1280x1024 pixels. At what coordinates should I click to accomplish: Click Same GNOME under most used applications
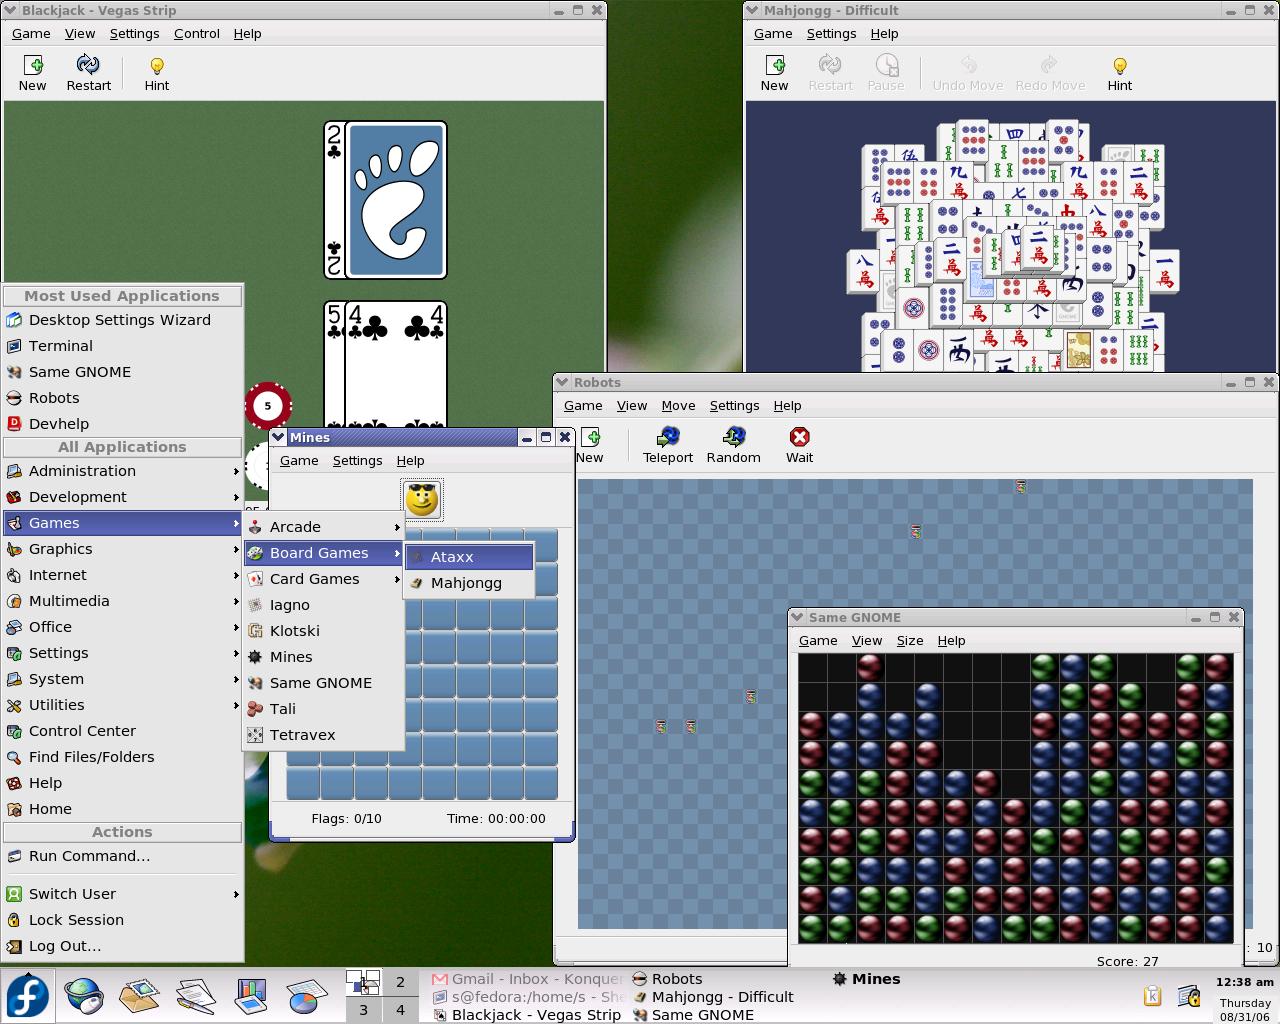pyautogui.click(x=122, y=372)
